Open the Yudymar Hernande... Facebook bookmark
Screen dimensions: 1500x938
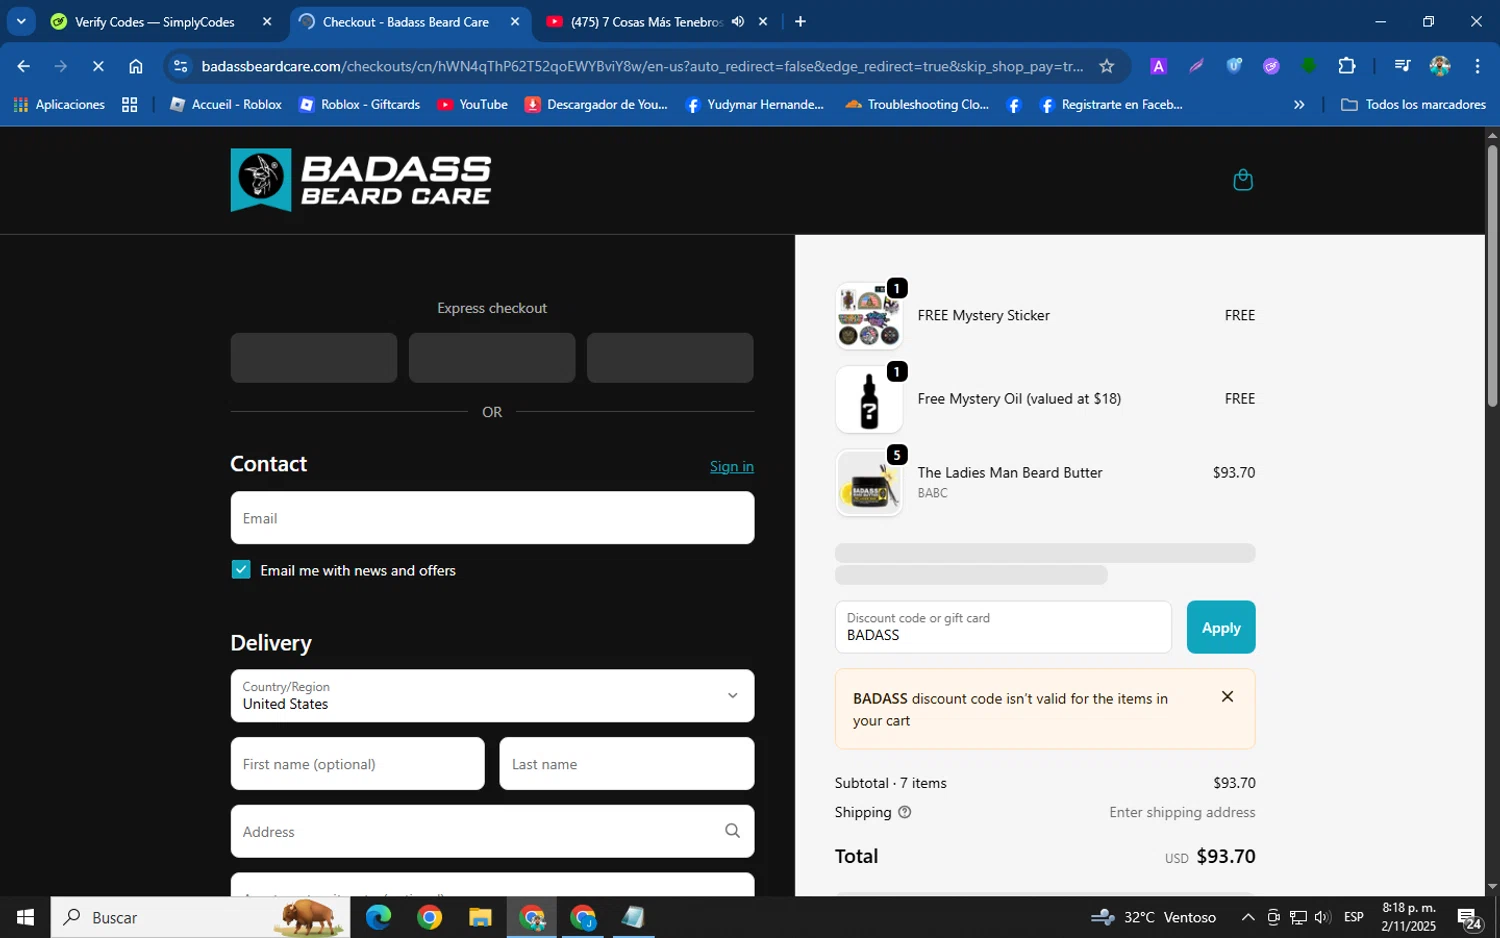[755, 104]
